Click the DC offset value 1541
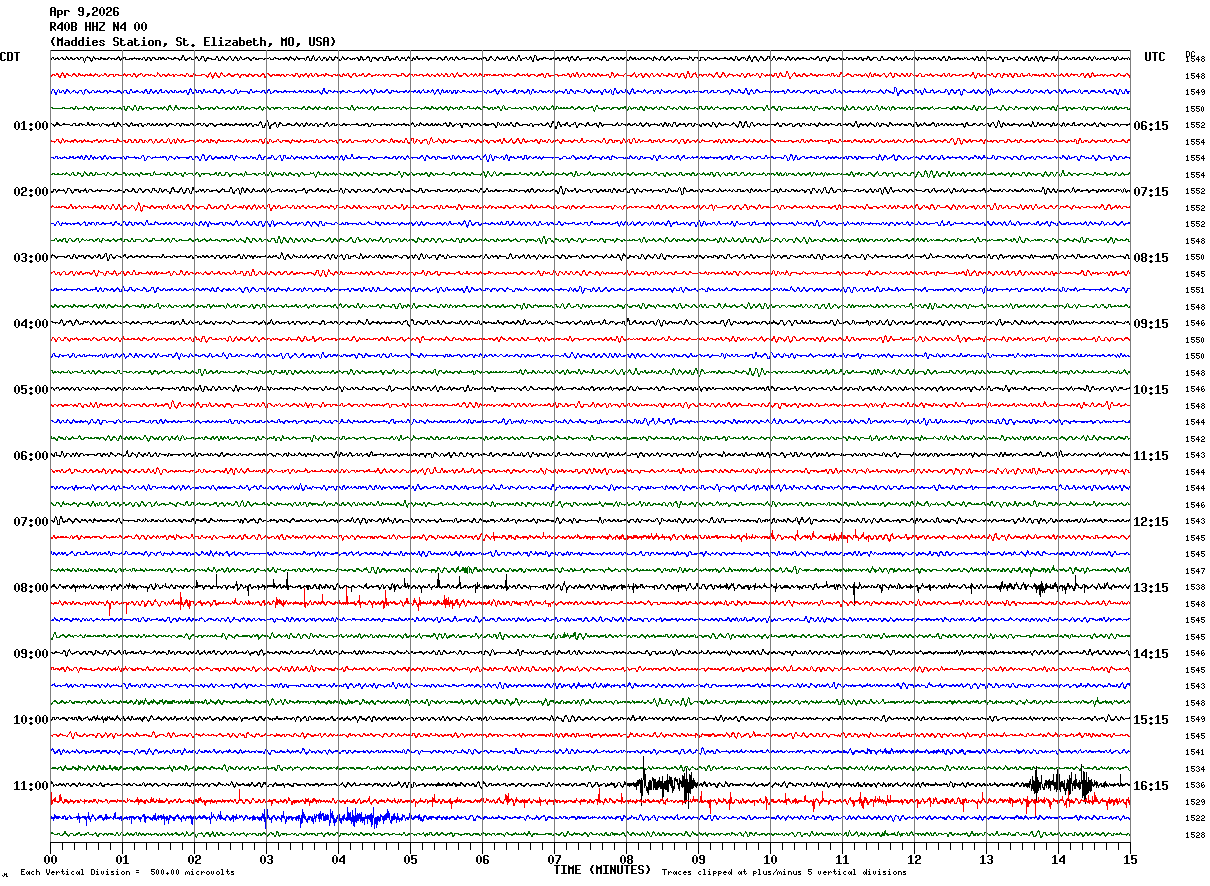 pos(1194,752)
